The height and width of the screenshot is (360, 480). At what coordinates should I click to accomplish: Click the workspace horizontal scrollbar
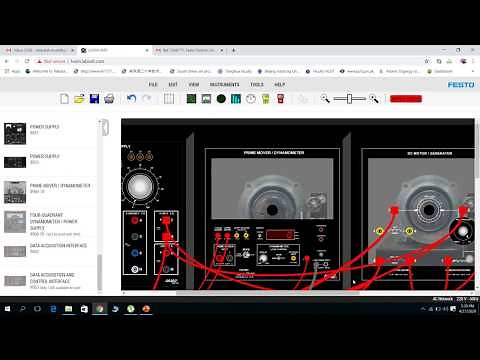tap(268, 293)
